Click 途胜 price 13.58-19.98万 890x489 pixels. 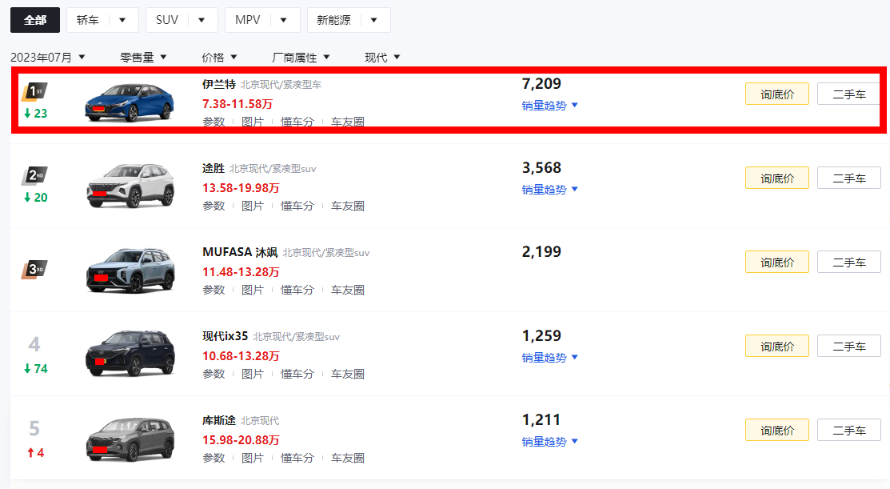coord(241,188)
